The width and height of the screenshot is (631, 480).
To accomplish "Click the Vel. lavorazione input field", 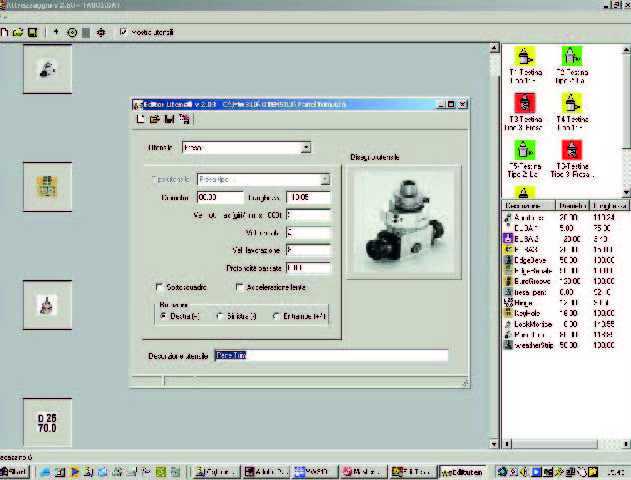I will (308, 250).
